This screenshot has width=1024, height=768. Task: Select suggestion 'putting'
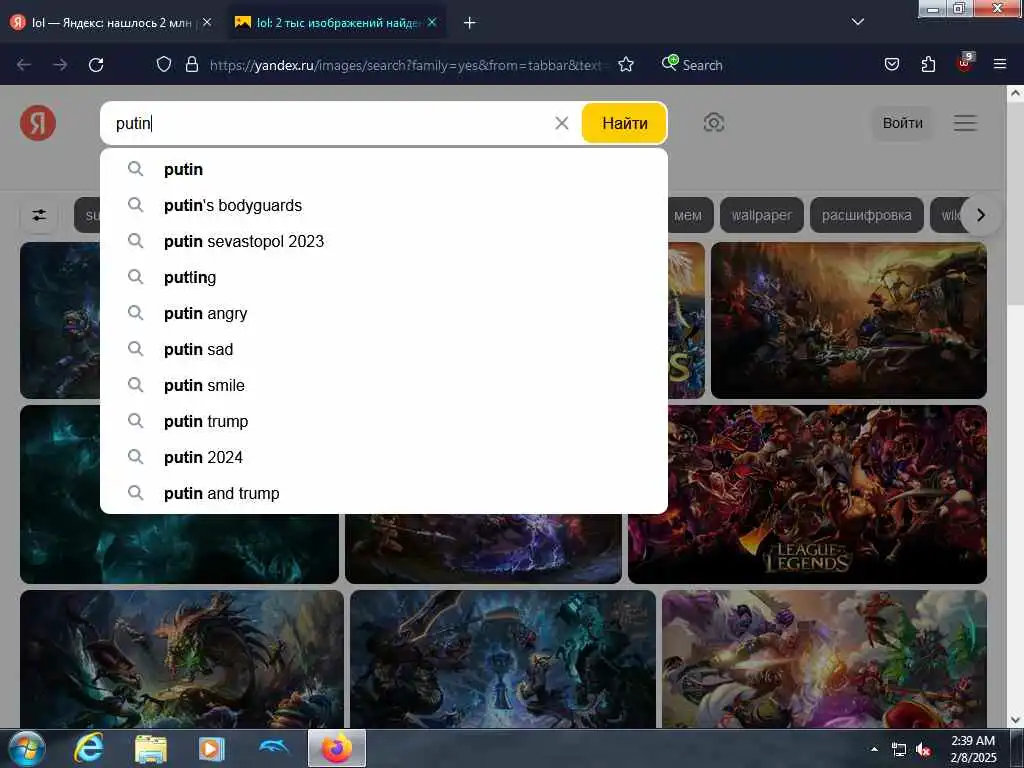pyautogui.click(x=384, y=277)
